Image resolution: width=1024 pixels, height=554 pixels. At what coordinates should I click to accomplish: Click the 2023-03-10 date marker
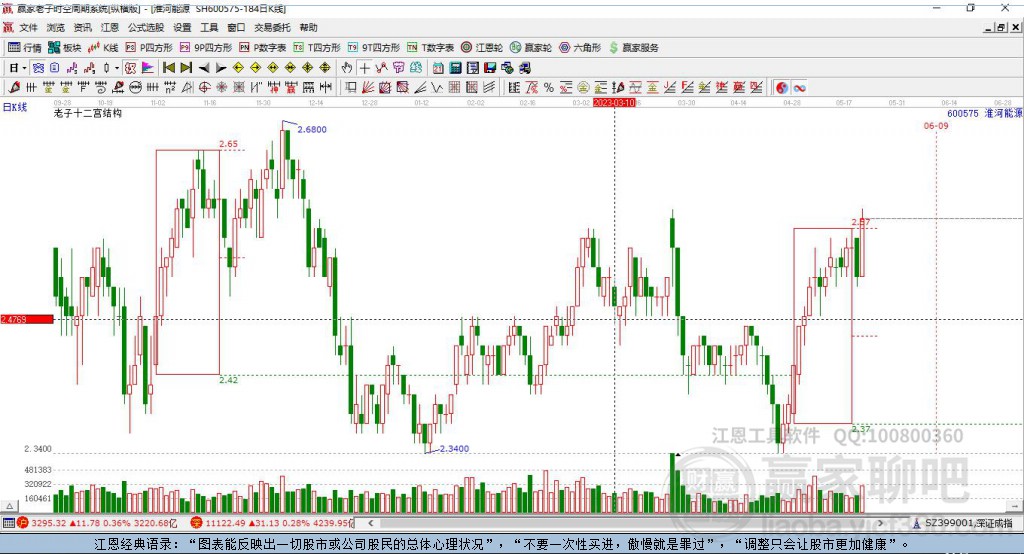[614, 103]
